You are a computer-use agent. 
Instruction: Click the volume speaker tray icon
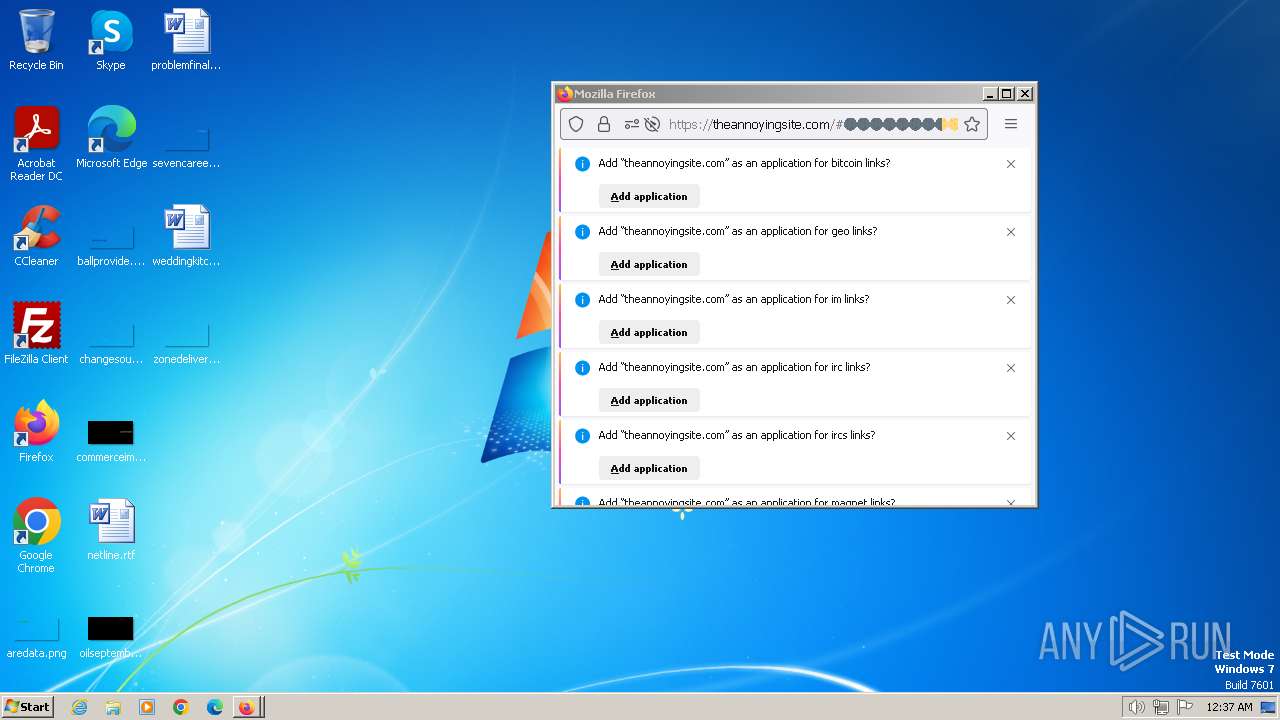point(1136,707)
